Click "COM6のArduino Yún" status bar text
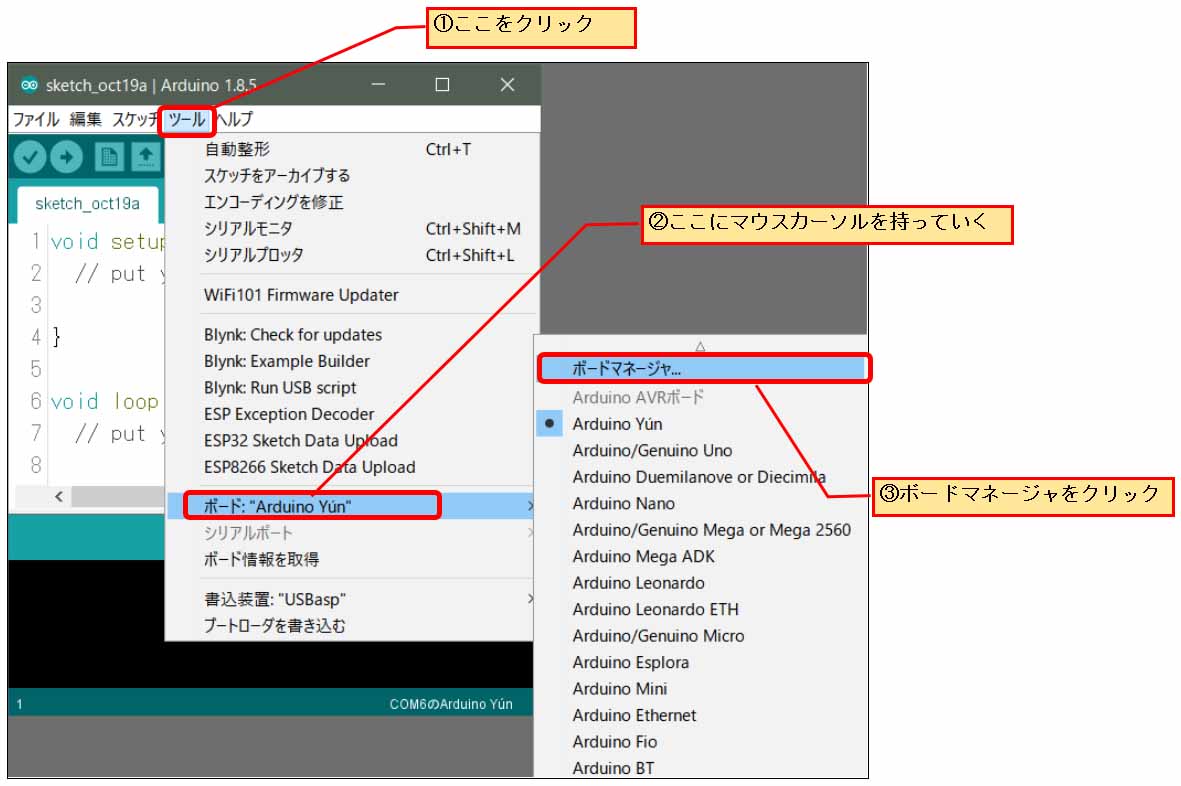The width and height of the screenshot is (1181, 786). [x=450, y=704]
